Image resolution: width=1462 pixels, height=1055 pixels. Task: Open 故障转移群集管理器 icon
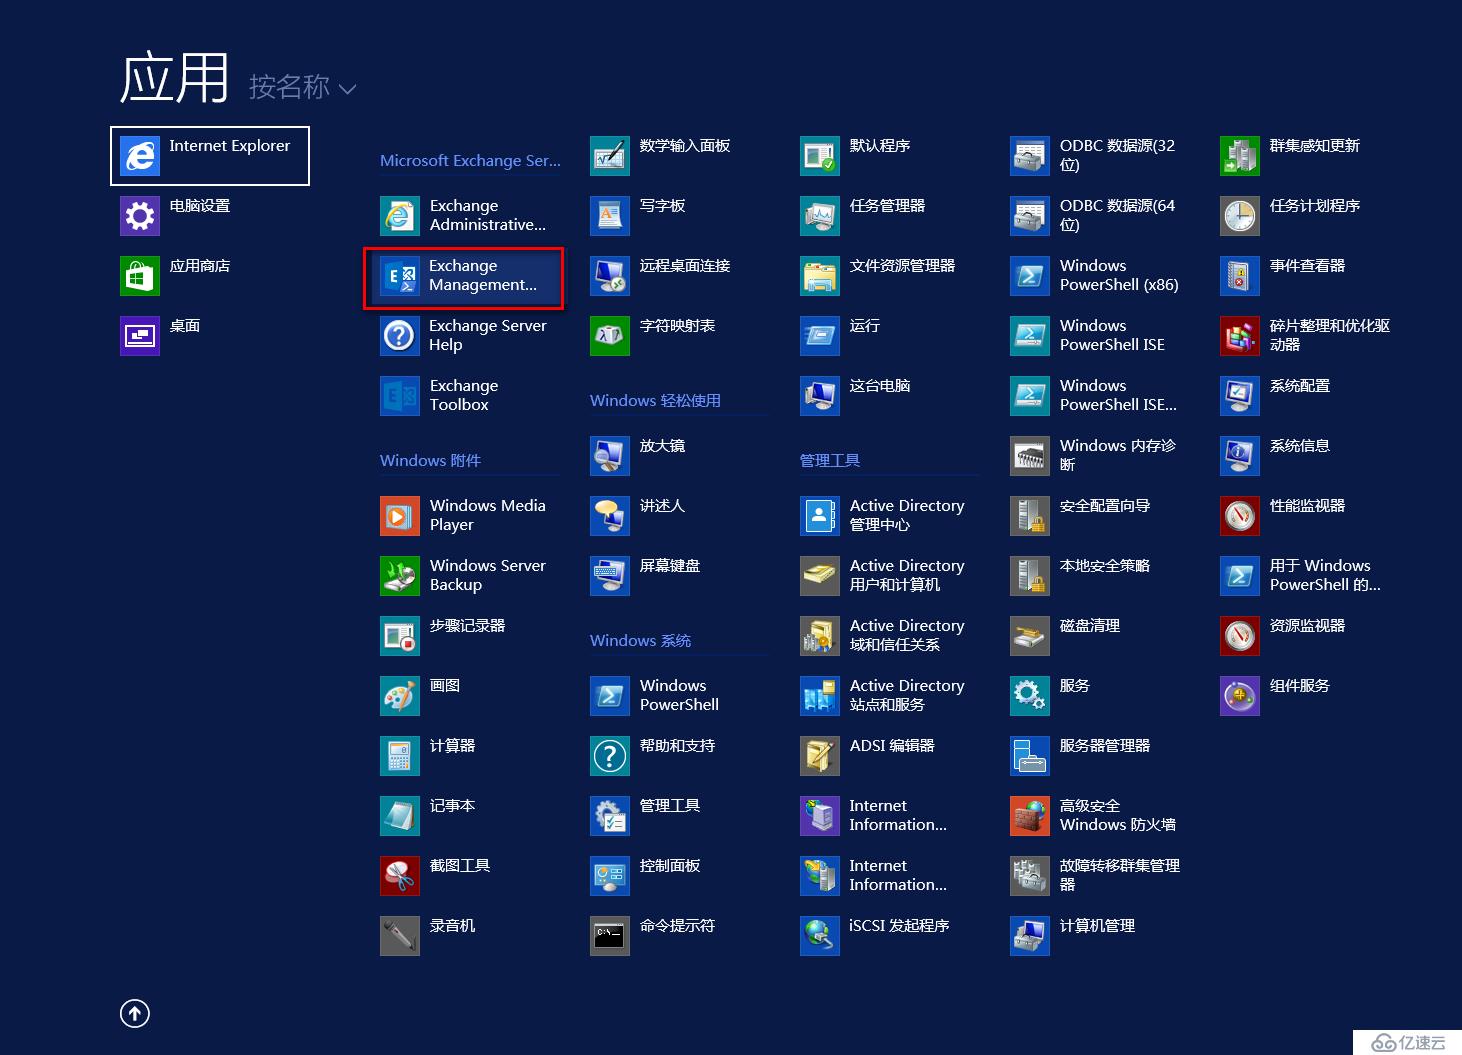coord(1030,876)
